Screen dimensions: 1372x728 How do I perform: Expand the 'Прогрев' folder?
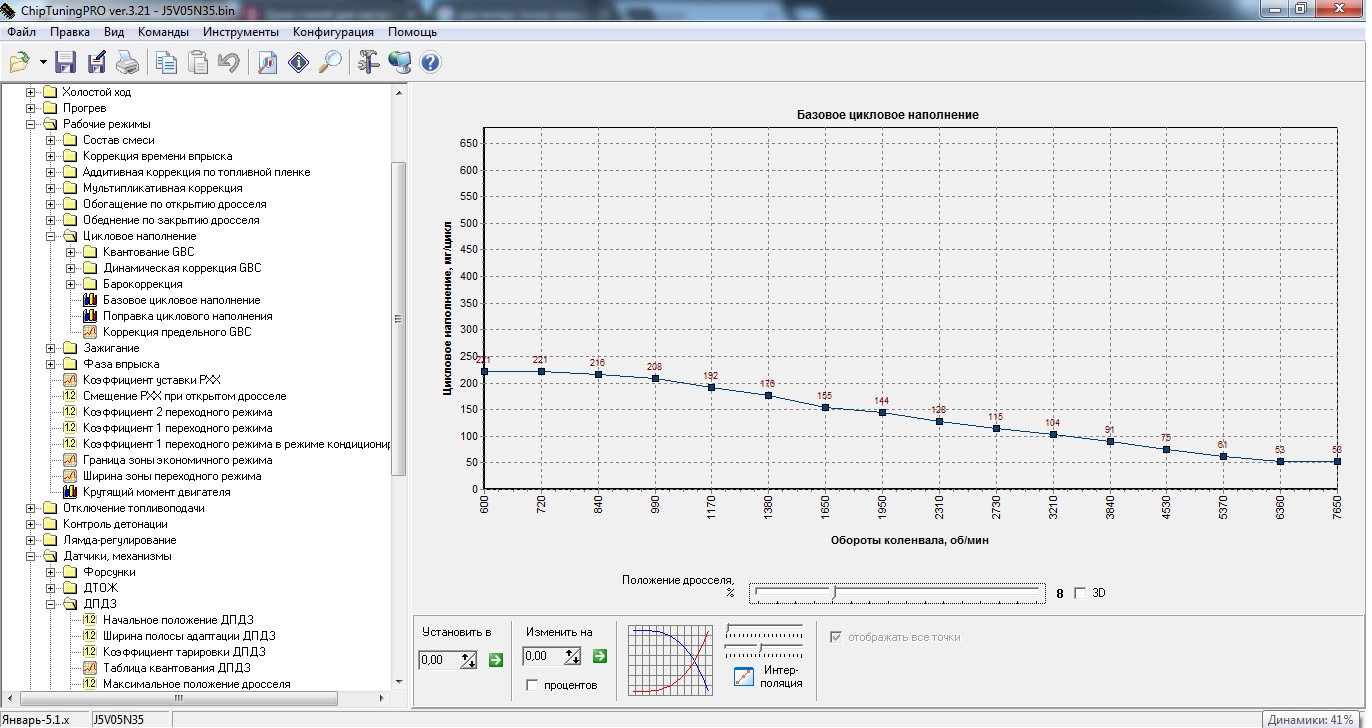(x=31, y=108)
